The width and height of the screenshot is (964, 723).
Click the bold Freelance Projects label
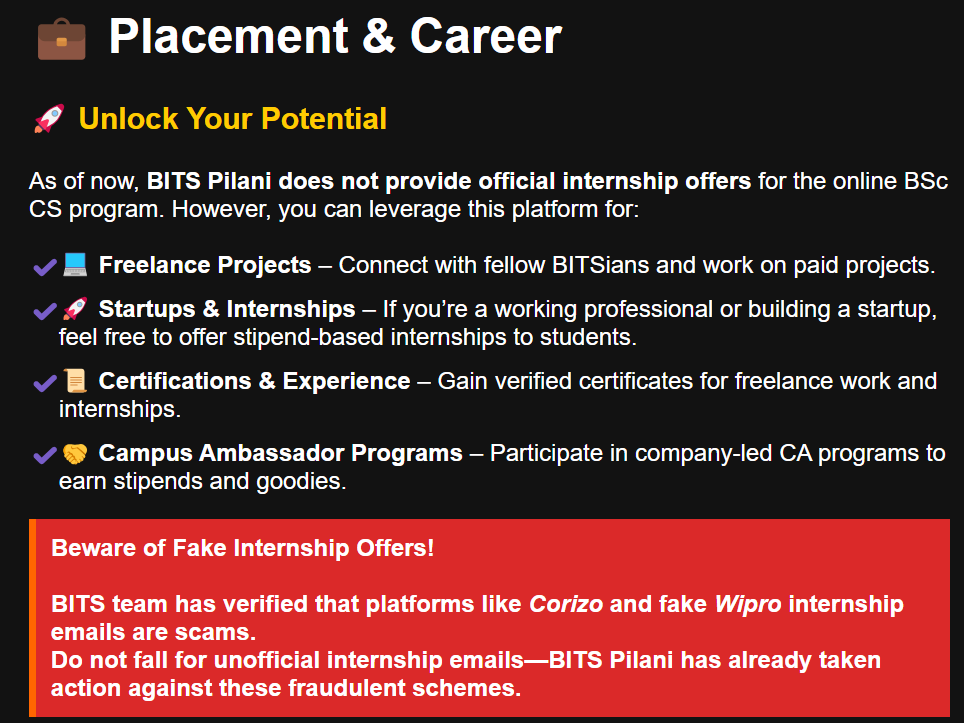tap(205, 265)
